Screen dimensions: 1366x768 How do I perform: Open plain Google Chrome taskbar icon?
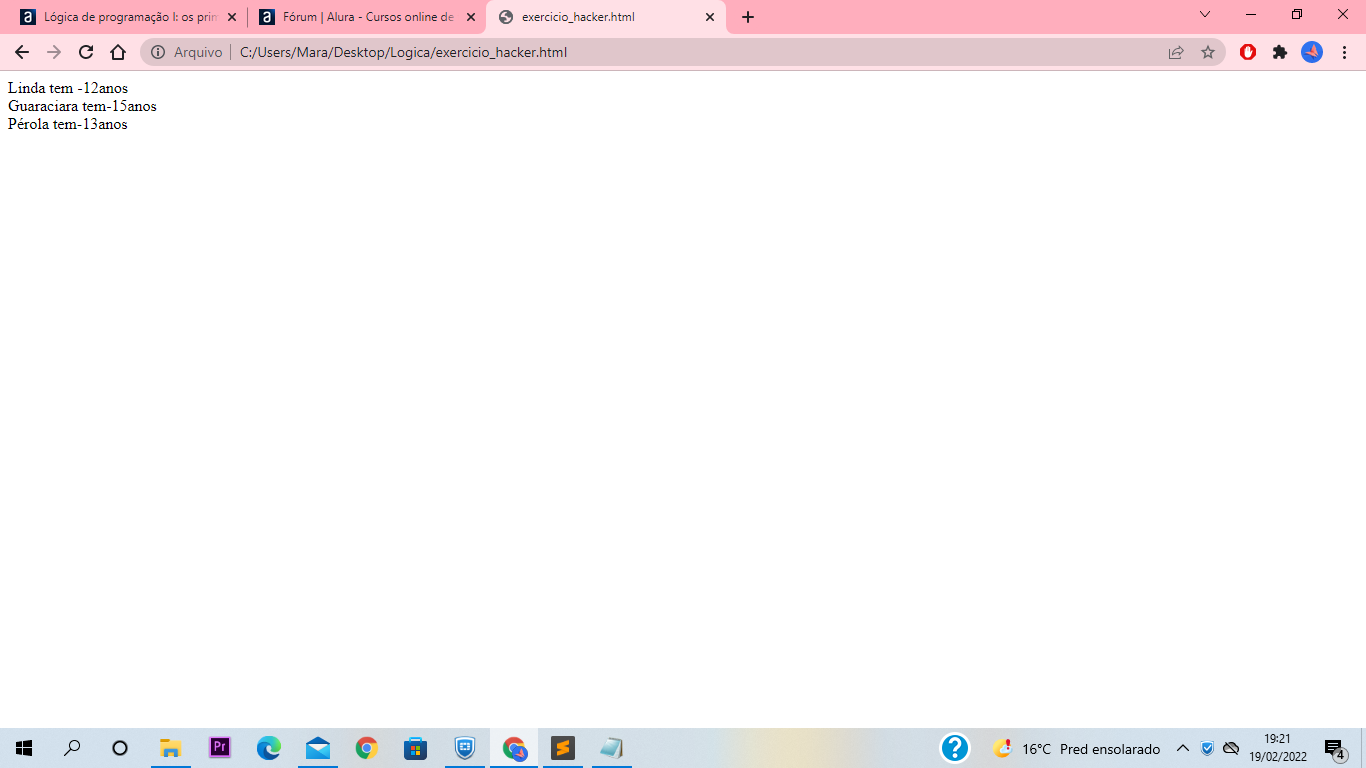click(367, 748)
